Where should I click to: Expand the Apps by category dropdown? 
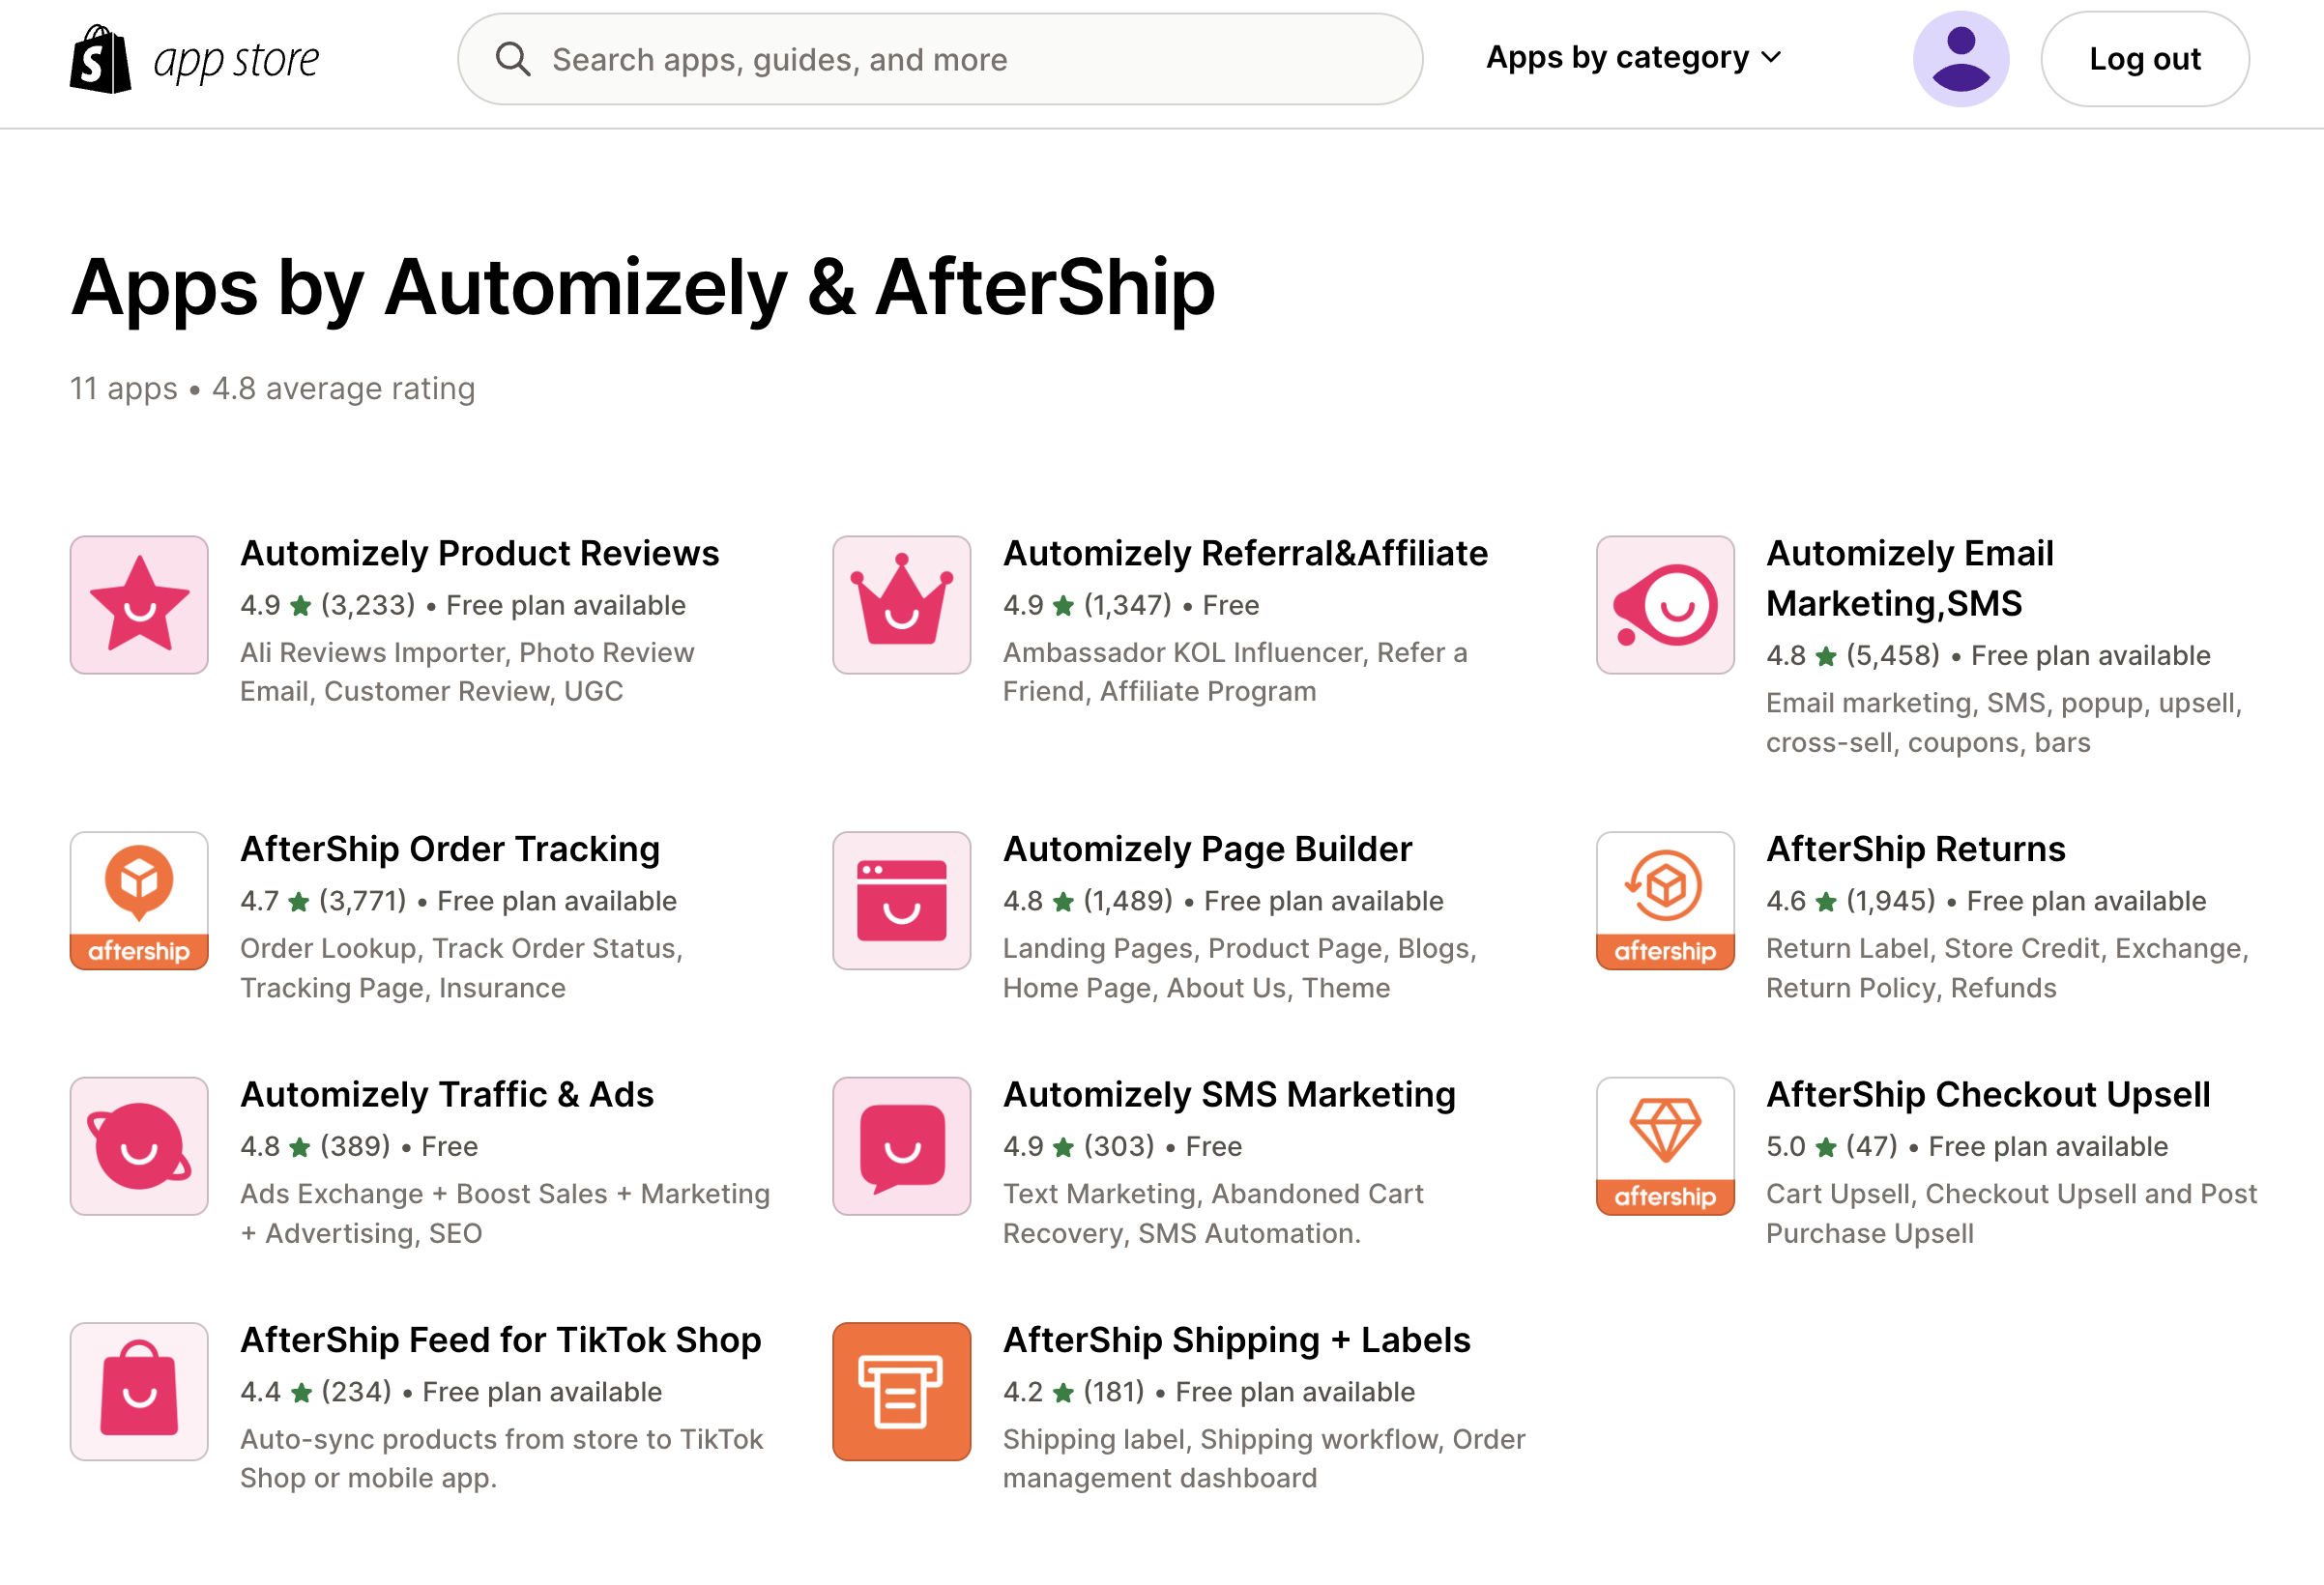pos(1634,58)
